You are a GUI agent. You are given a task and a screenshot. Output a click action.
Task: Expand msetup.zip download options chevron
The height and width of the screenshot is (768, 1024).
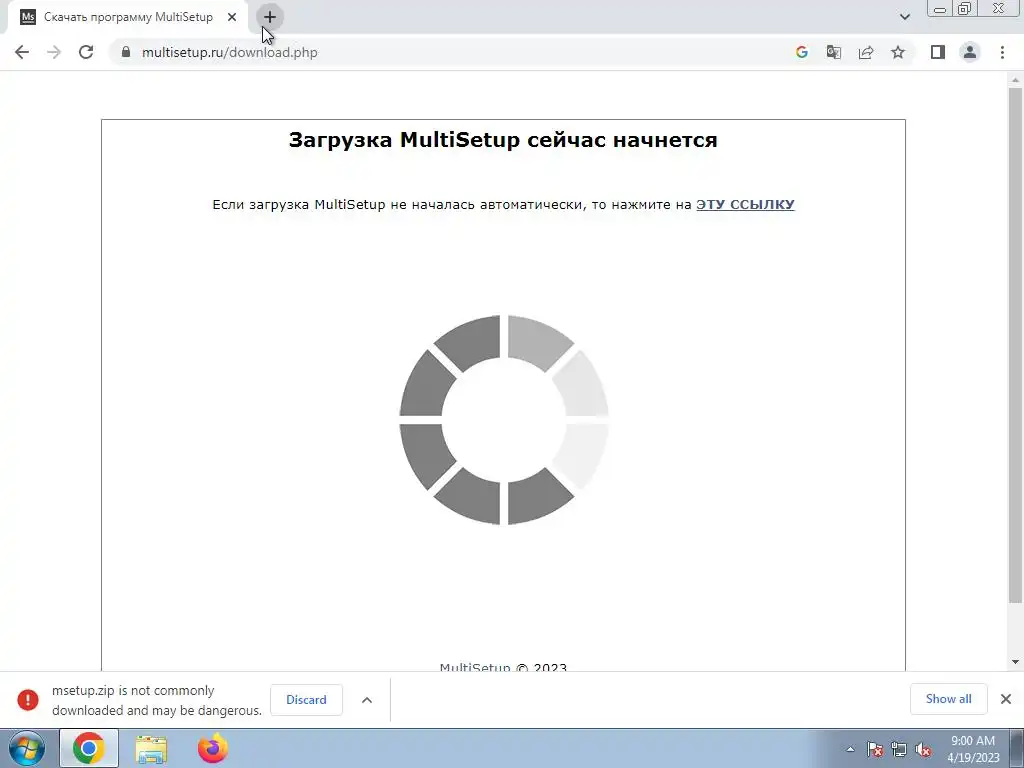[367, 699]
